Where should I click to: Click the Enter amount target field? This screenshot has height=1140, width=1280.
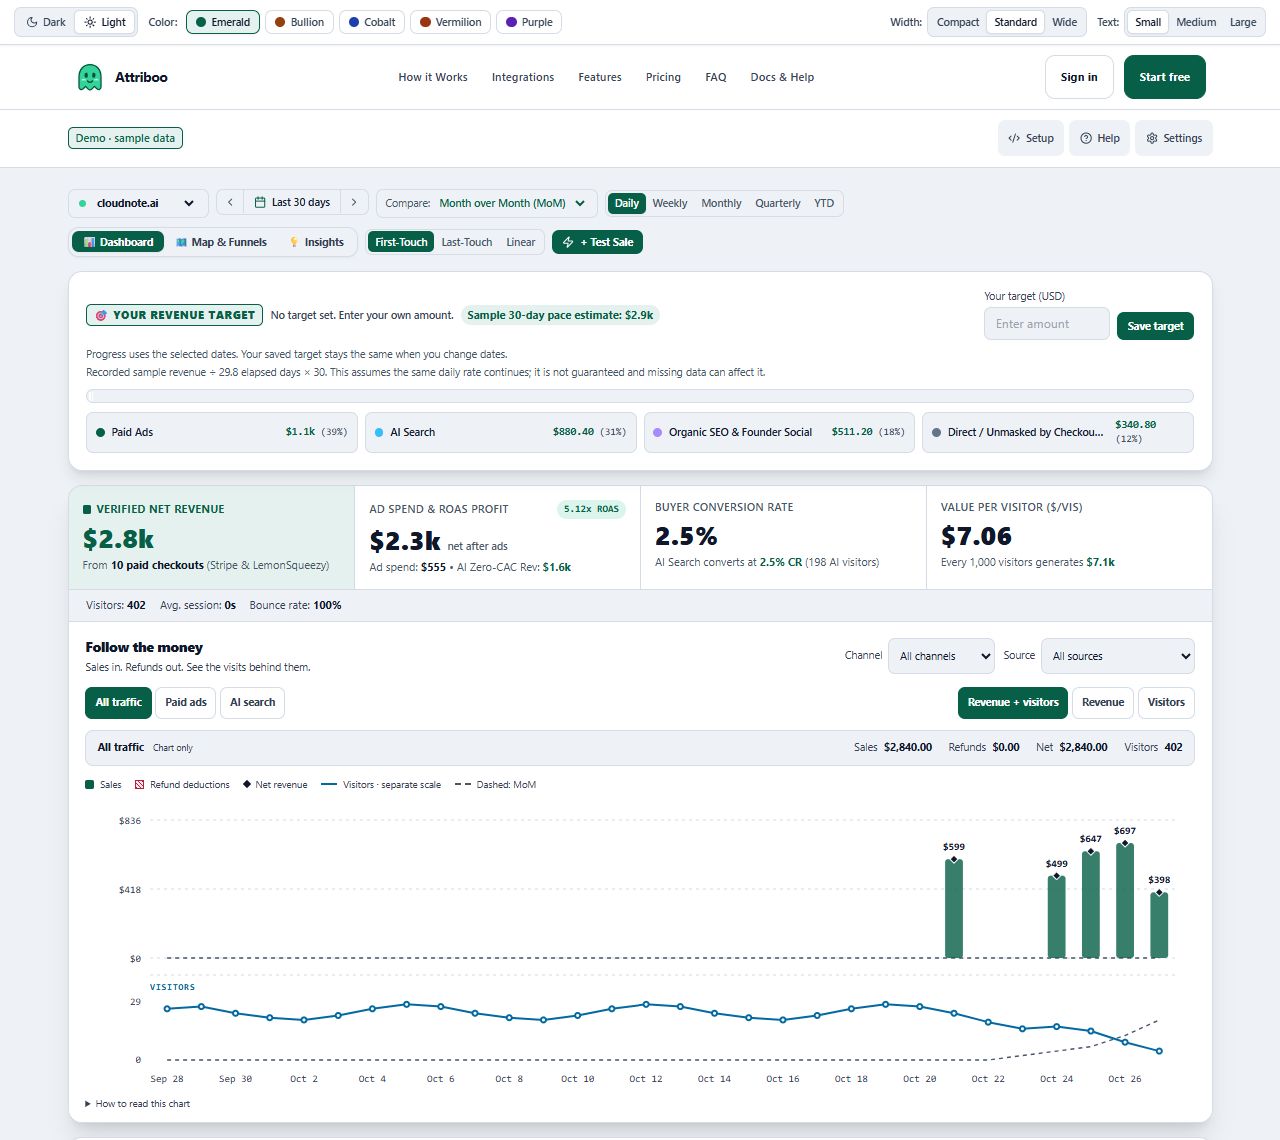(1047, 324)
